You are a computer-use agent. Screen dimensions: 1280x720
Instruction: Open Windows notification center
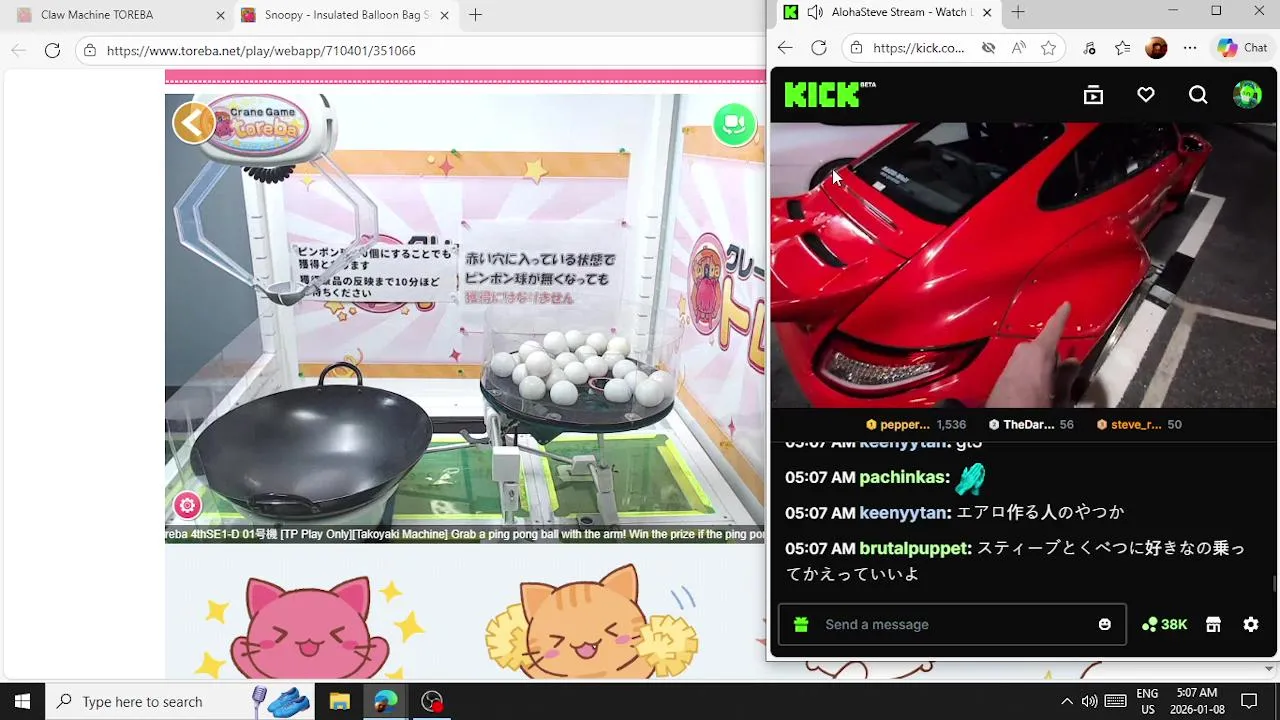tap(1249, 701)
